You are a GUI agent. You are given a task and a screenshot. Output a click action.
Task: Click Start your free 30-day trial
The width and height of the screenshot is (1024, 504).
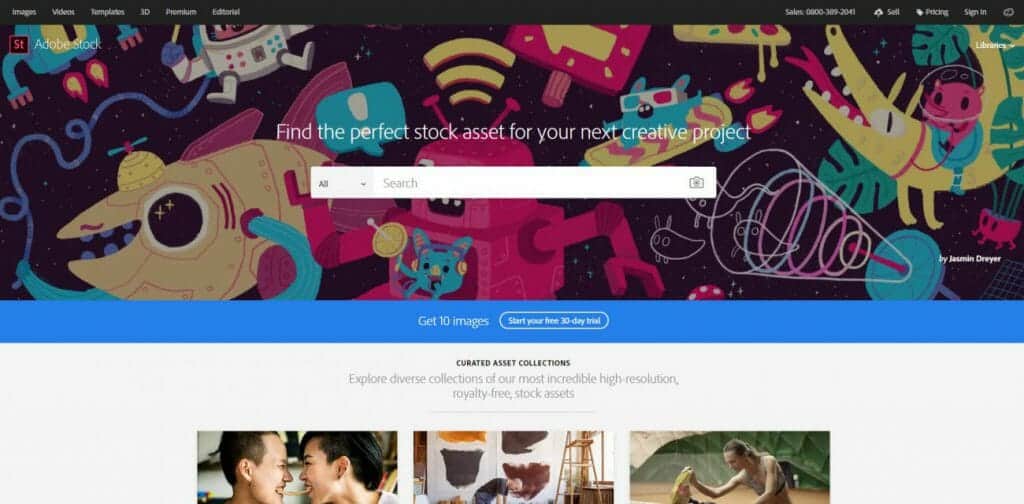(x=554, y=321)
